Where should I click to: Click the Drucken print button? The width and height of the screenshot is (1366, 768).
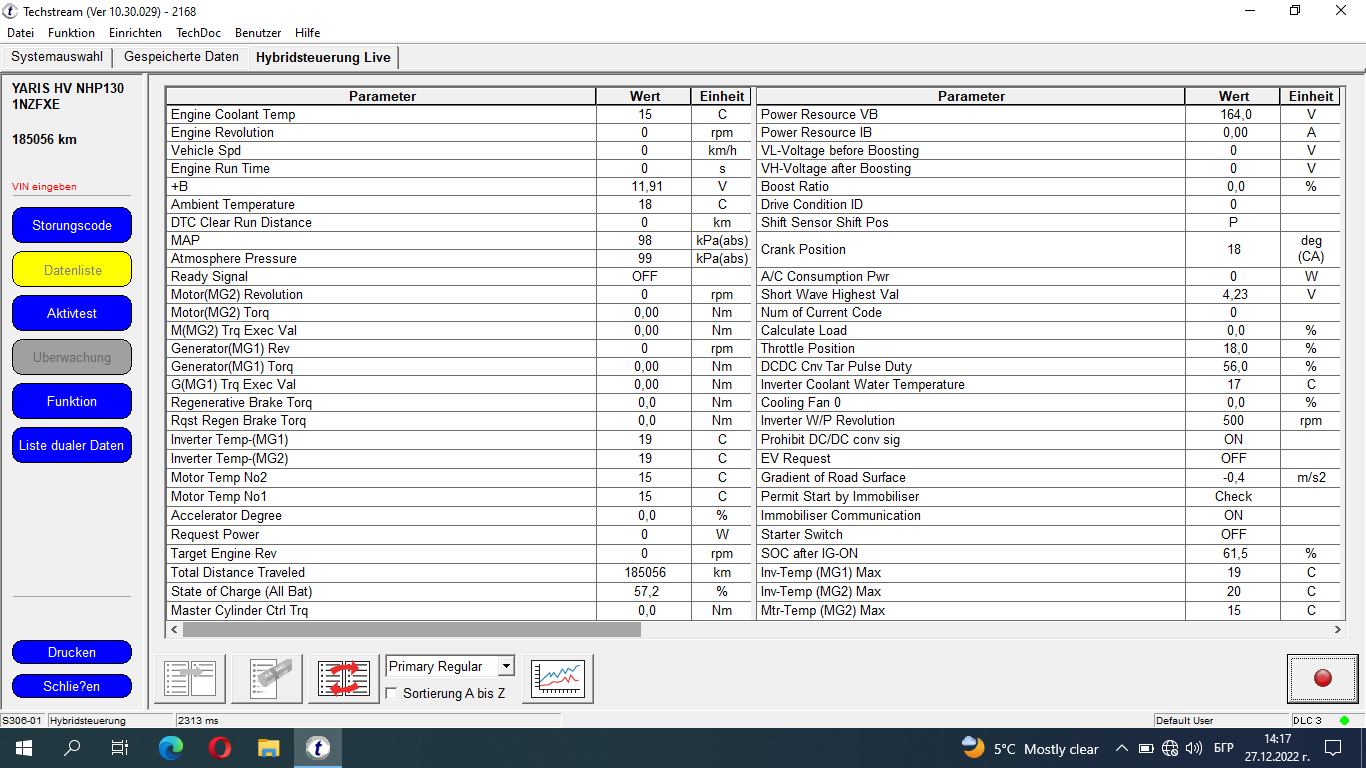pyautogui.click(x=72, y=652)
